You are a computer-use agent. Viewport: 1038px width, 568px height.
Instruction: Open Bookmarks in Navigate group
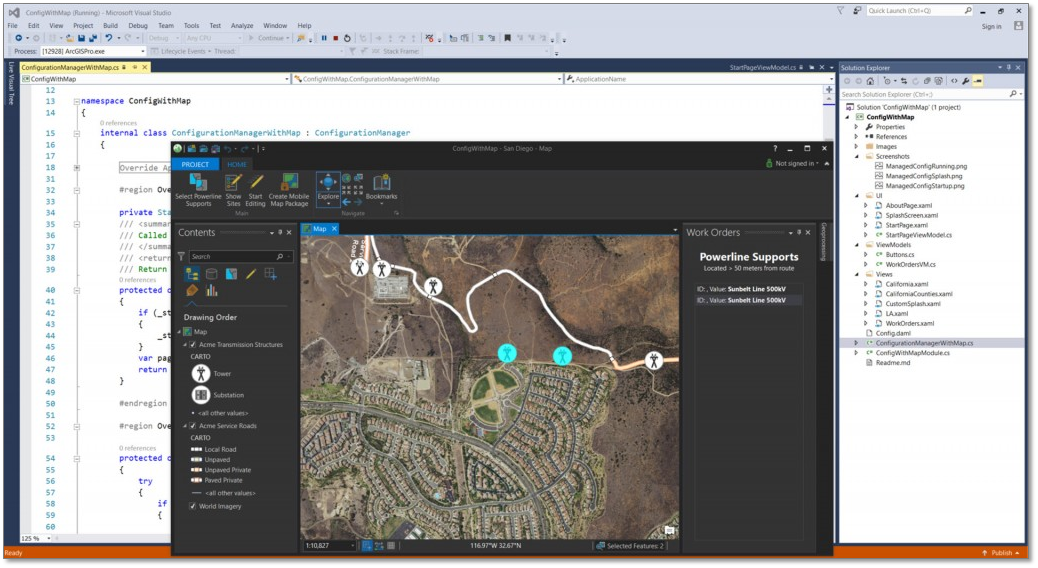[x=382, y=189]
